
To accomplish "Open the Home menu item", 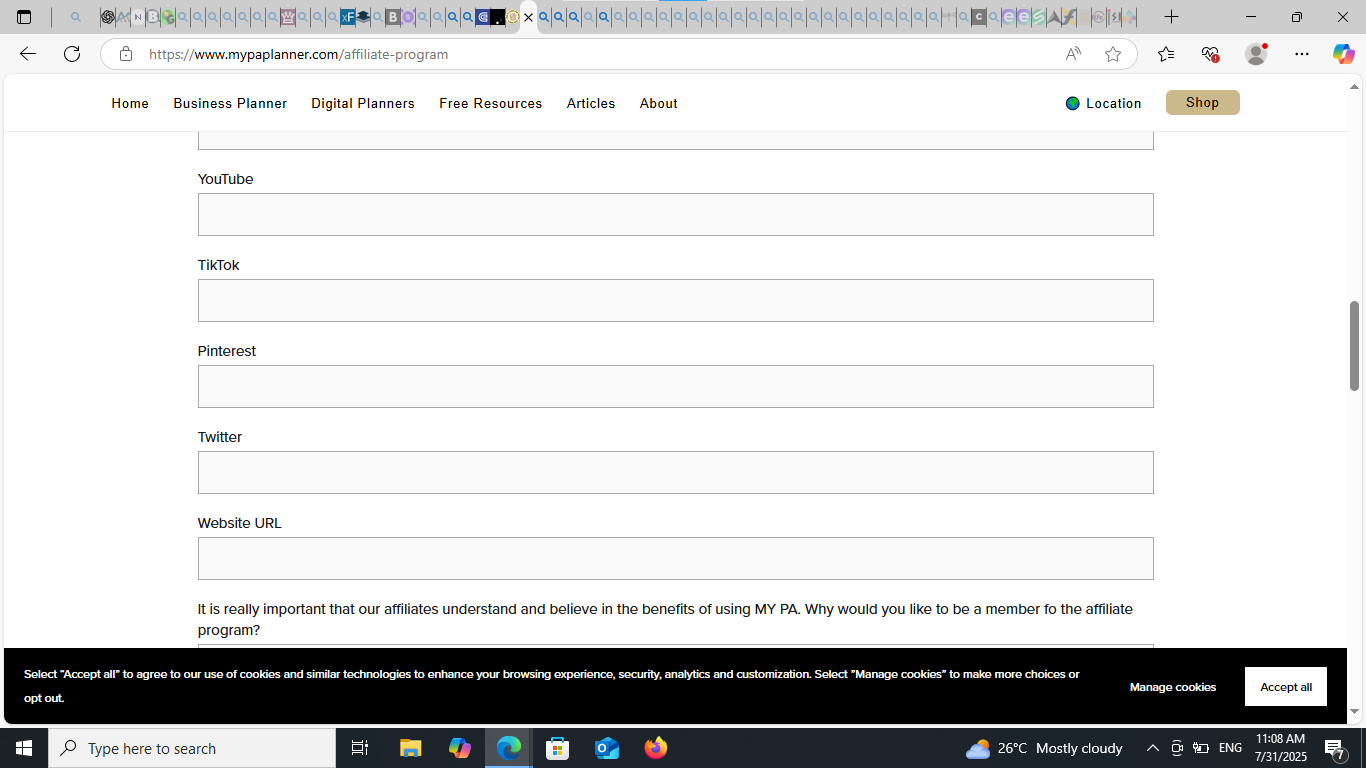I will pos(130,103).
